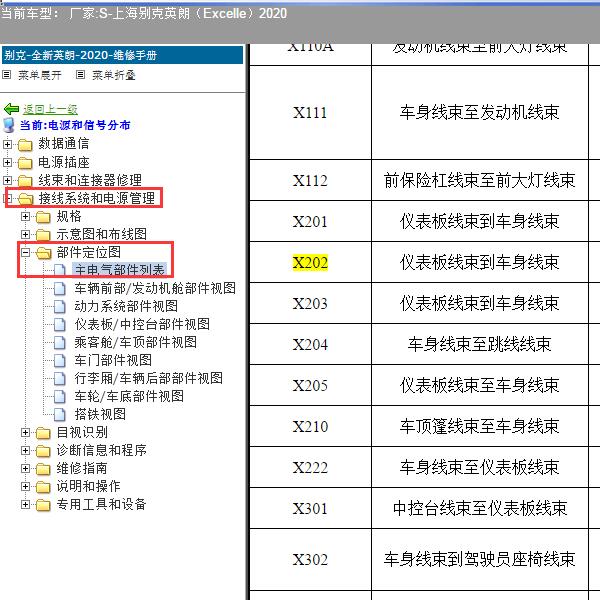Viewport: 600px width, 600px height.
Task: Click the 电源插座 folder icon
Action: click(25, 163)
